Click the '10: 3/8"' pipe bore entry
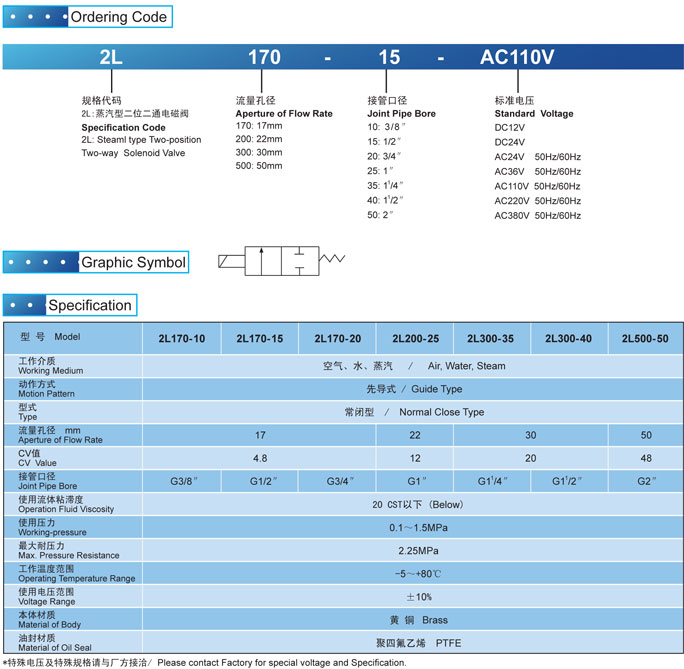Viewport: 684px width, 669px height. pos(386,127)
